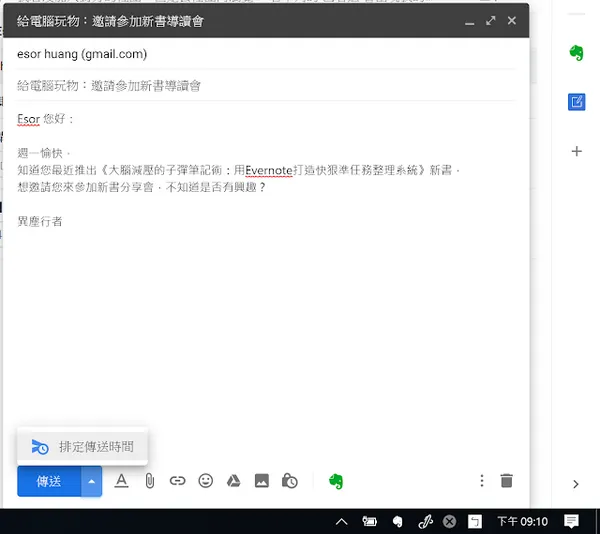The height and width of the screenshot is (534, 600).
Task: Click the recipient field esor huang
Action: coord(82,54)
